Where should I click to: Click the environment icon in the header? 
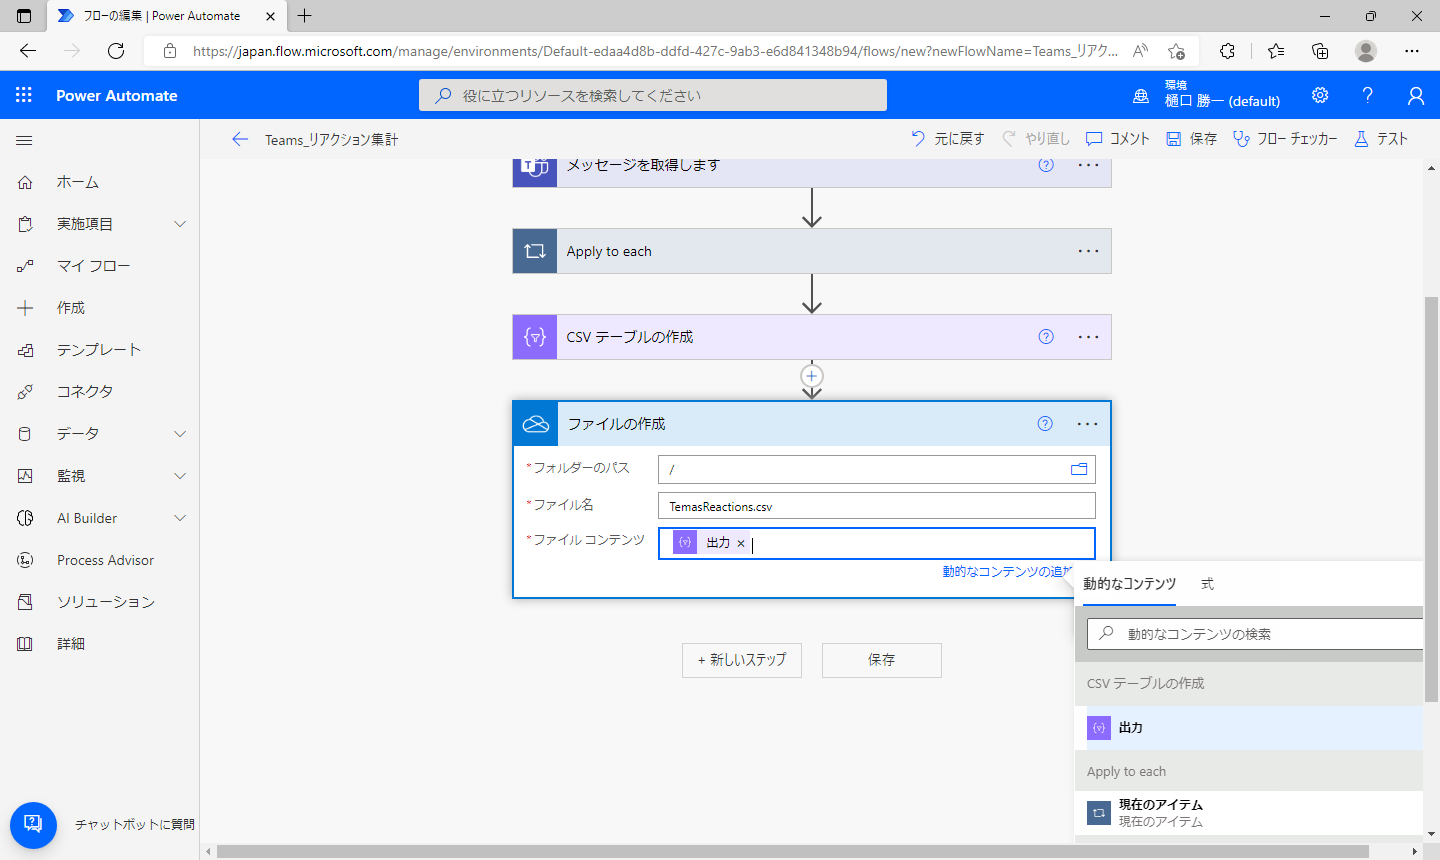1141,96
